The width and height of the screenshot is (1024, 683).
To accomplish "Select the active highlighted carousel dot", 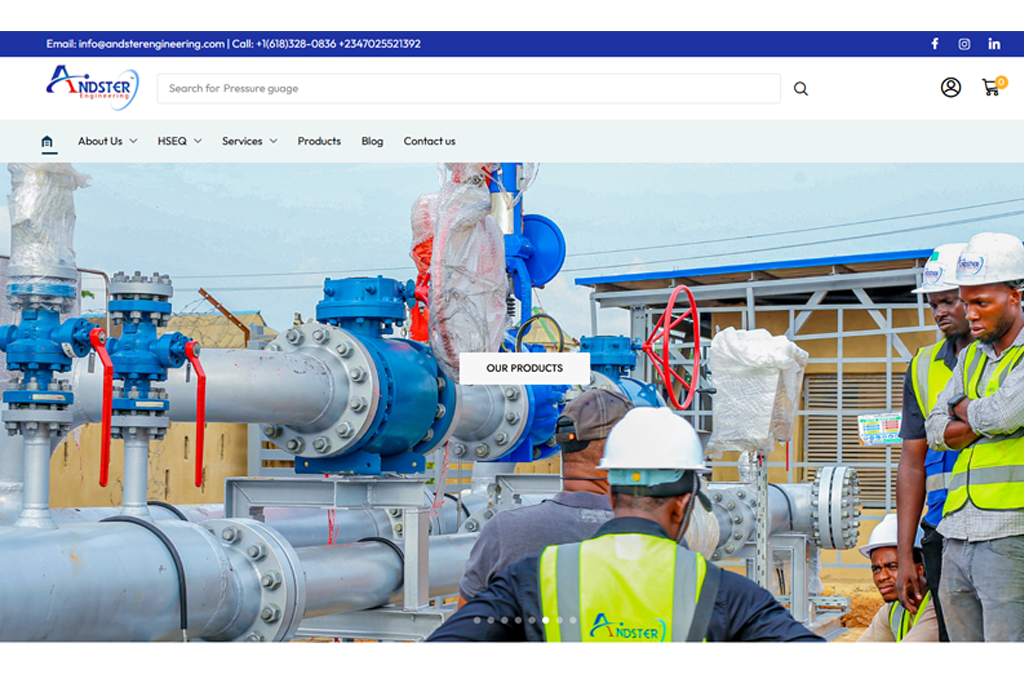I will pyautogui.click(x=546, y=620).
